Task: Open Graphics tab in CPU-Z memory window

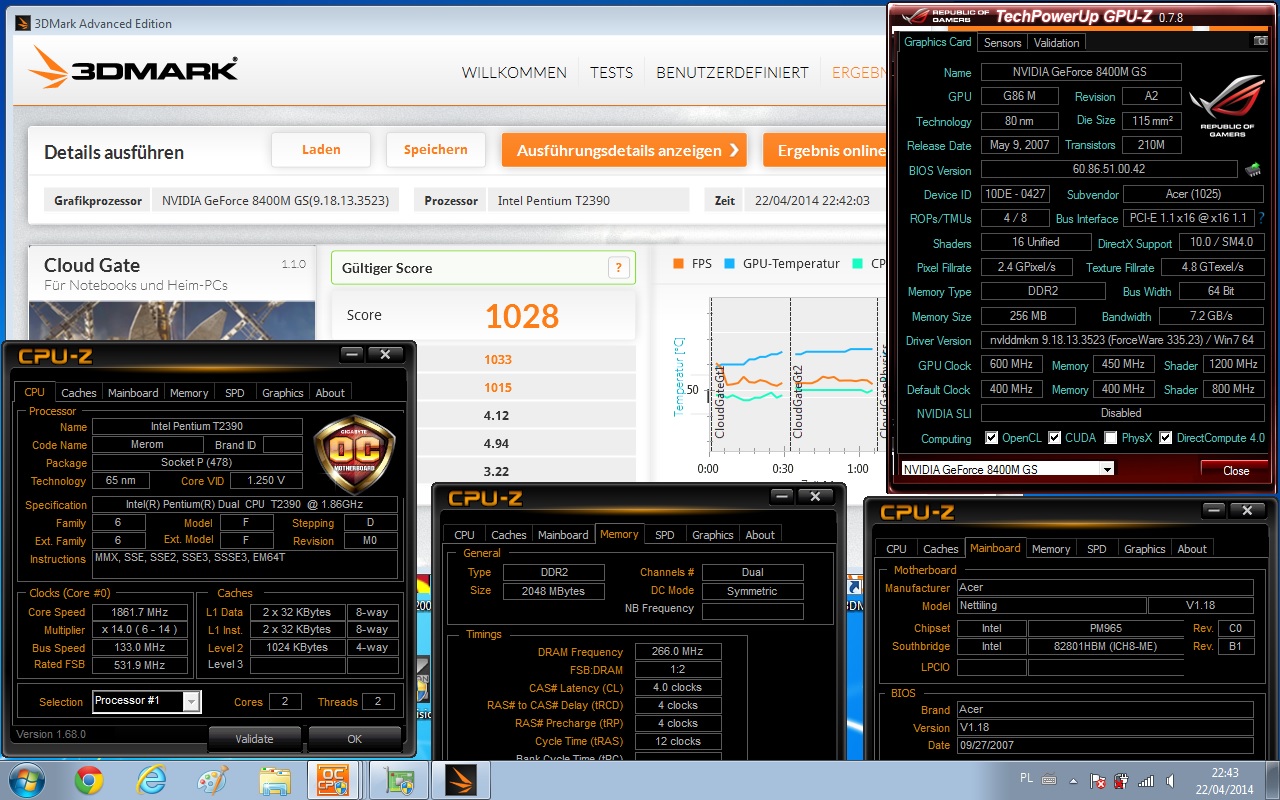Action: pyautogui.click(x=713, y=535)
